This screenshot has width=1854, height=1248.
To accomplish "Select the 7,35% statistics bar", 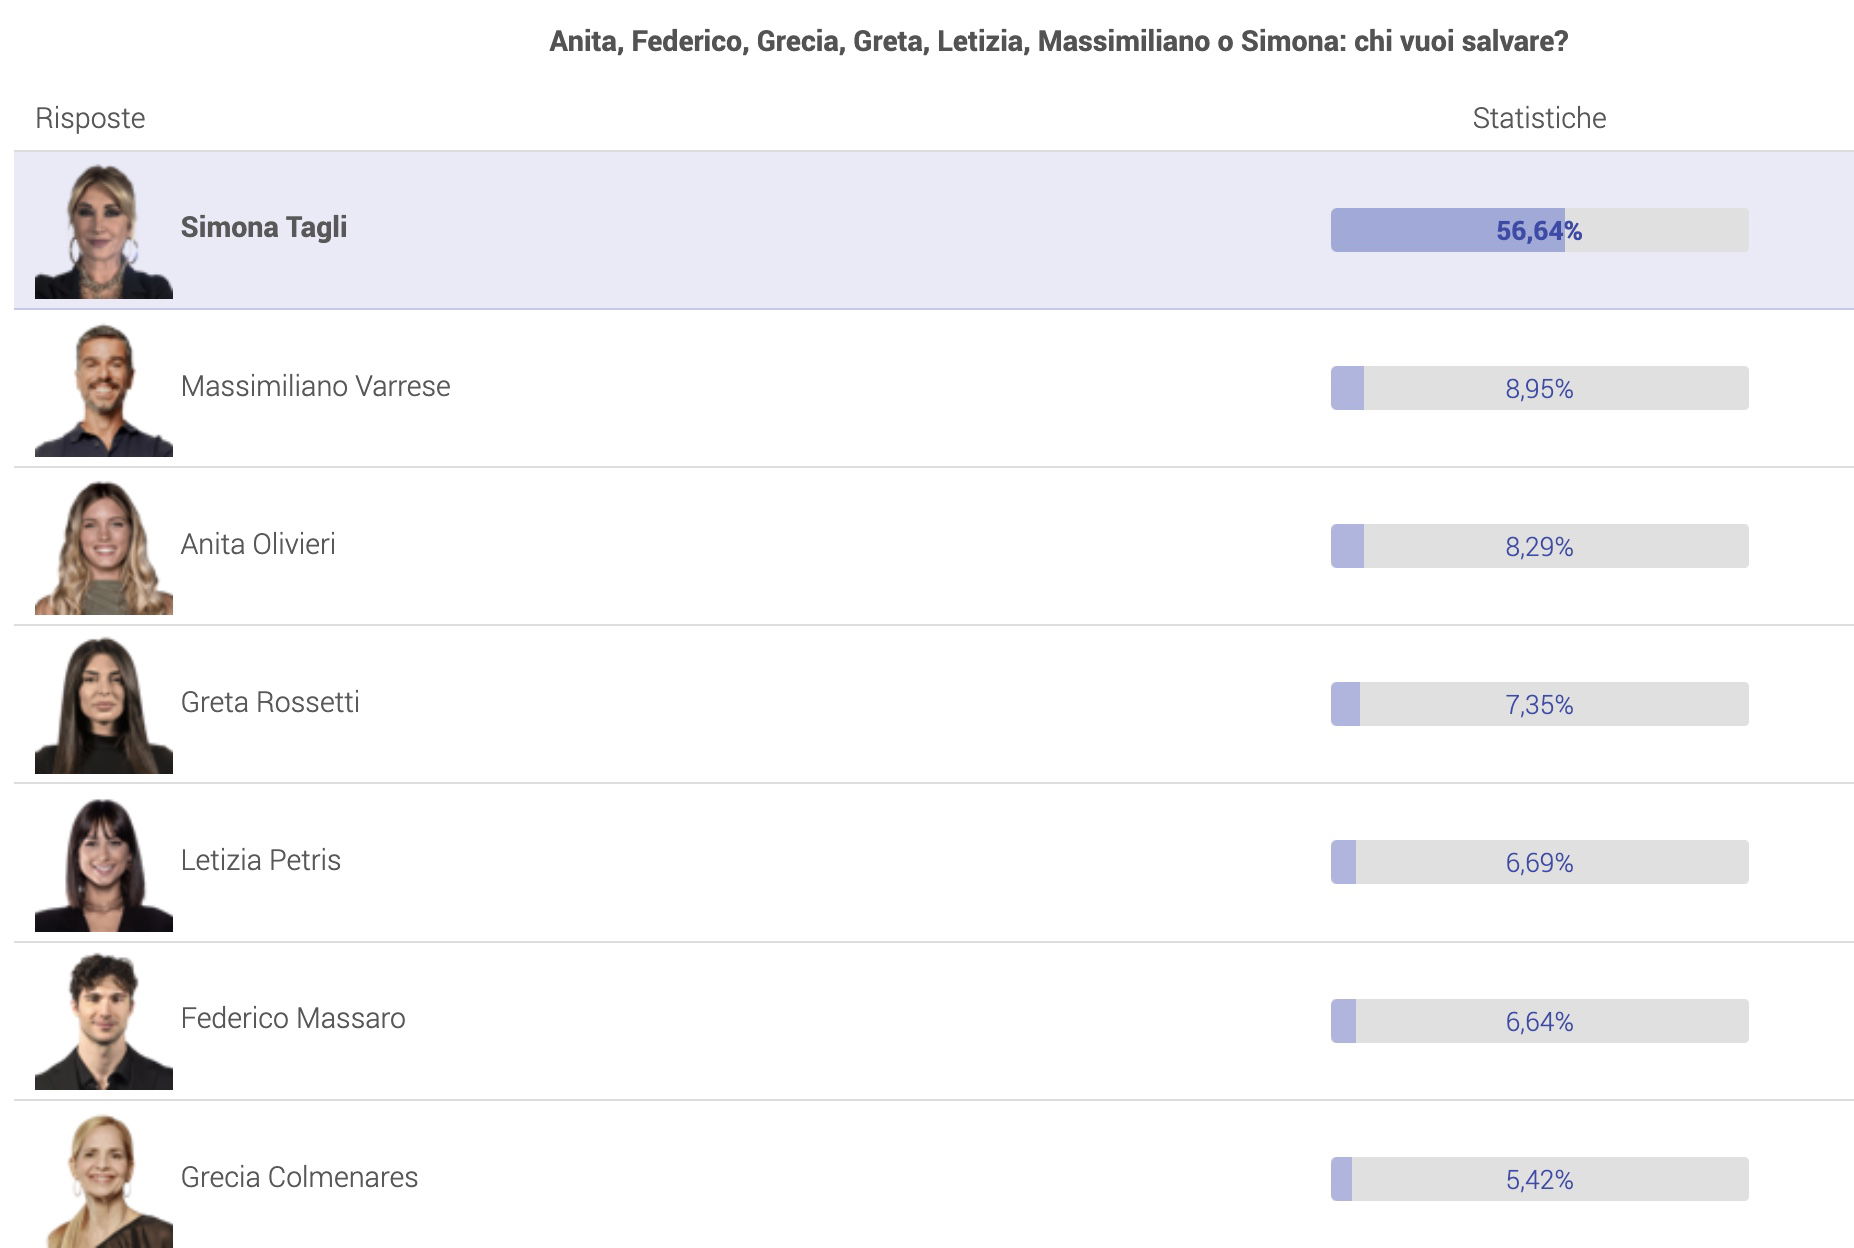I will [x=1539, y=704].
